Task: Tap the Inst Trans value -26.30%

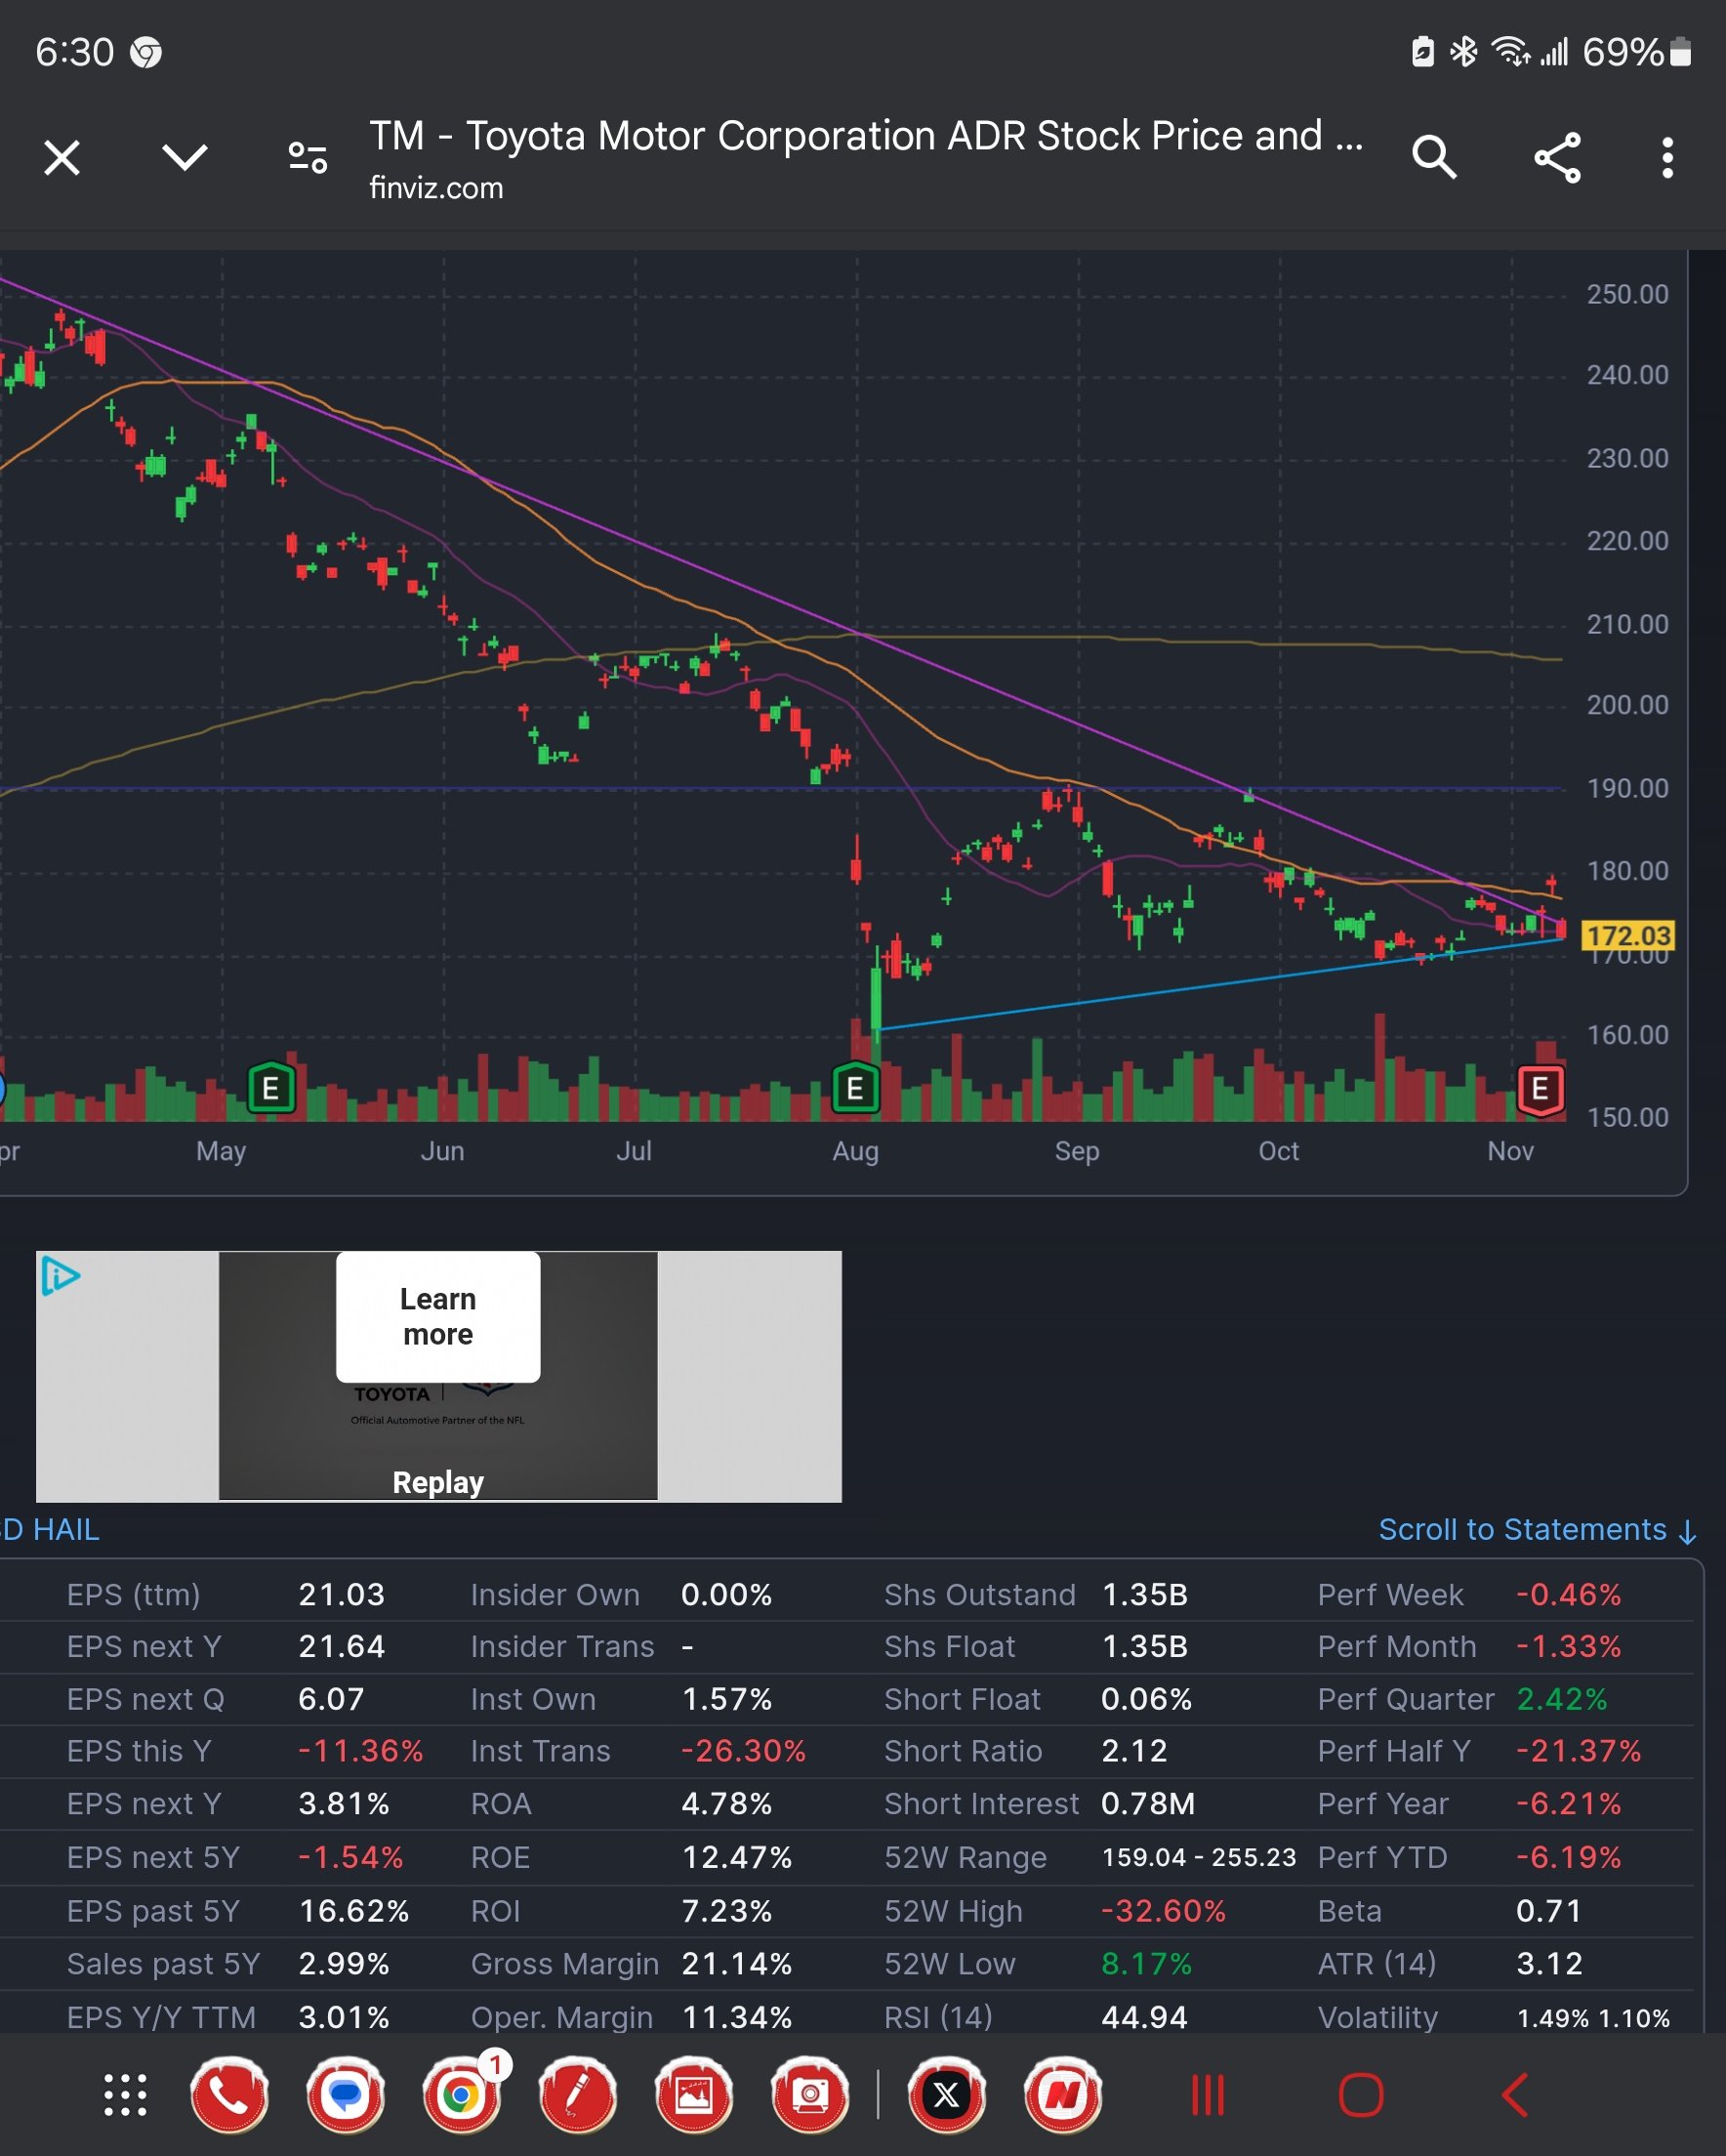Action: pyautogui.click(x=743, y=1751)
